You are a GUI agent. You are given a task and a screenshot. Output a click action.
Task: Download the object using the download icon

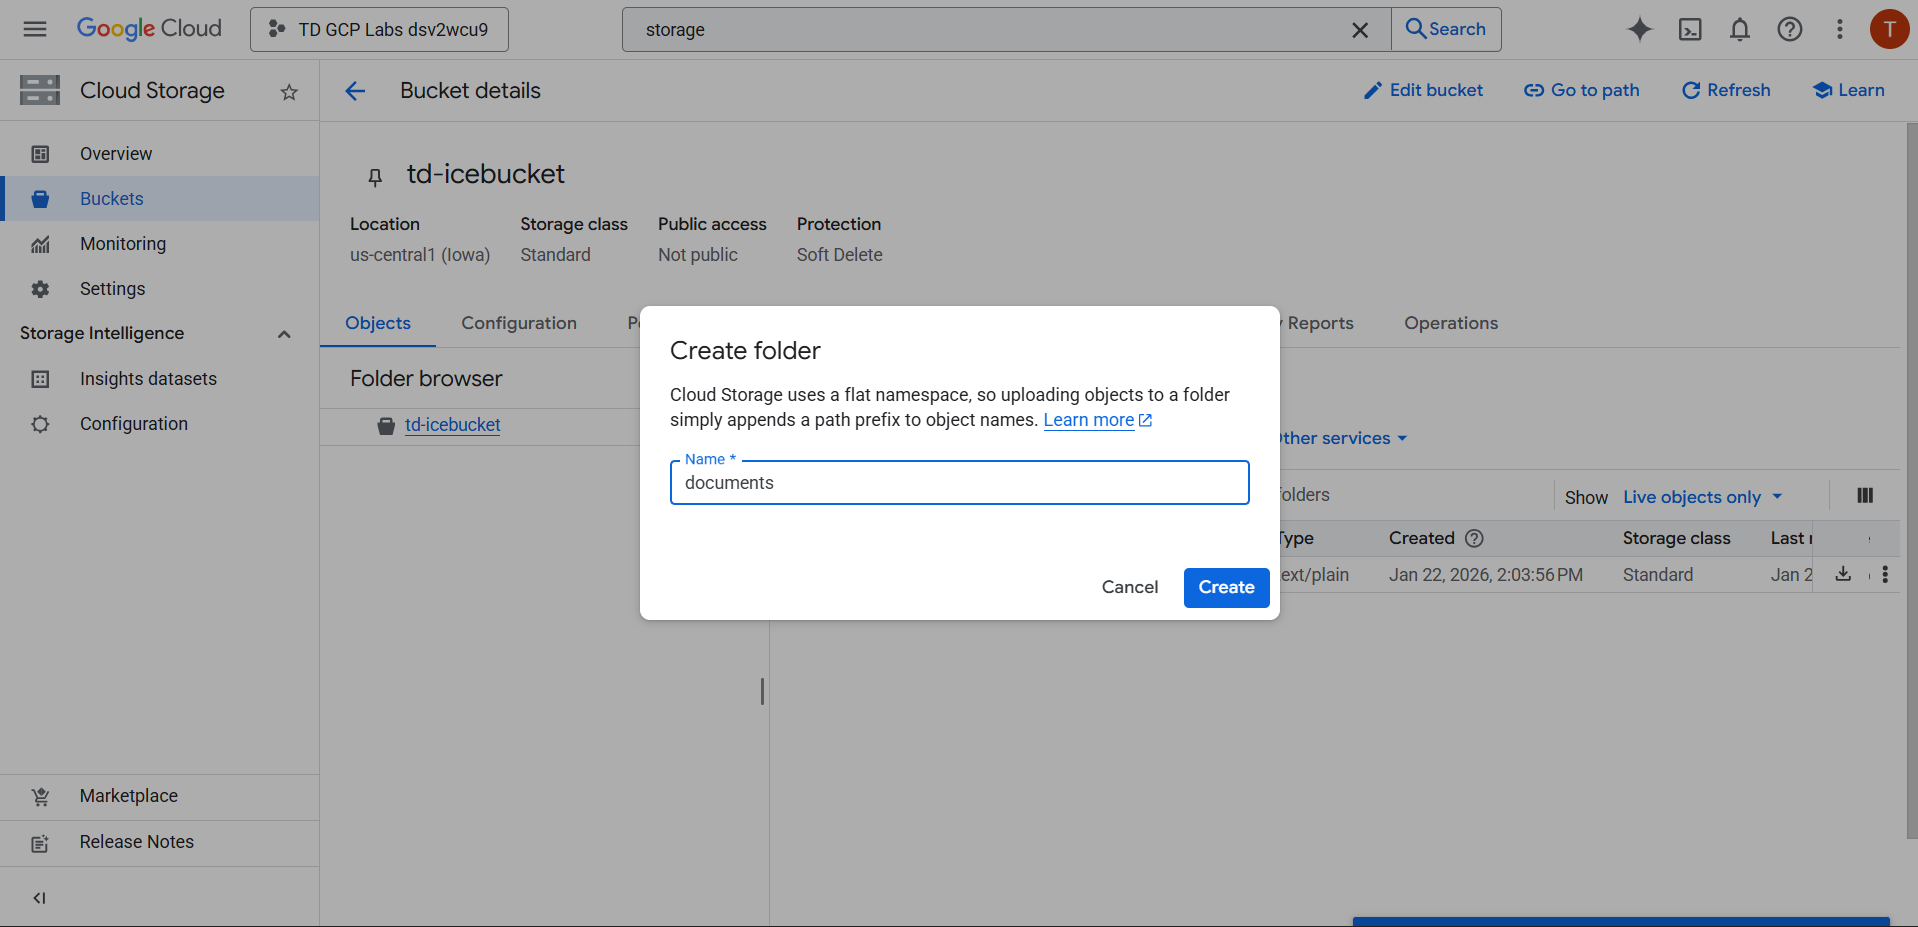click(1843, 574)
